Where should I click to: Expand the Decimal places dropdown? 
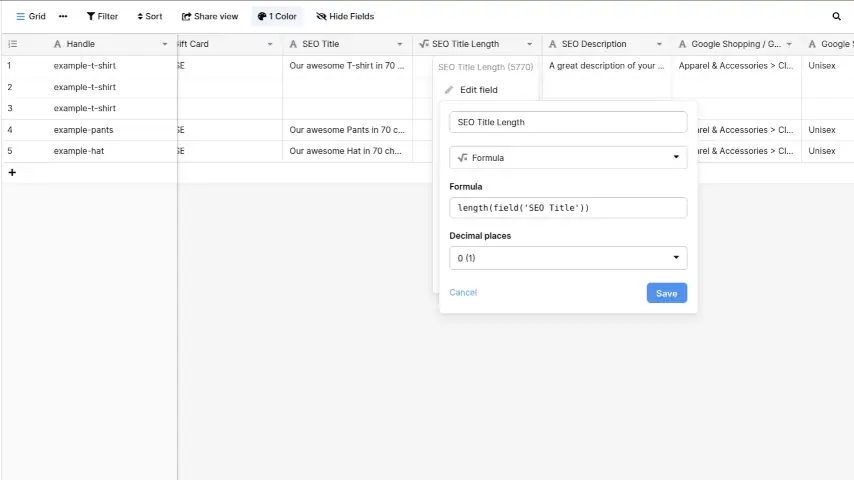[x=568, y=258]
